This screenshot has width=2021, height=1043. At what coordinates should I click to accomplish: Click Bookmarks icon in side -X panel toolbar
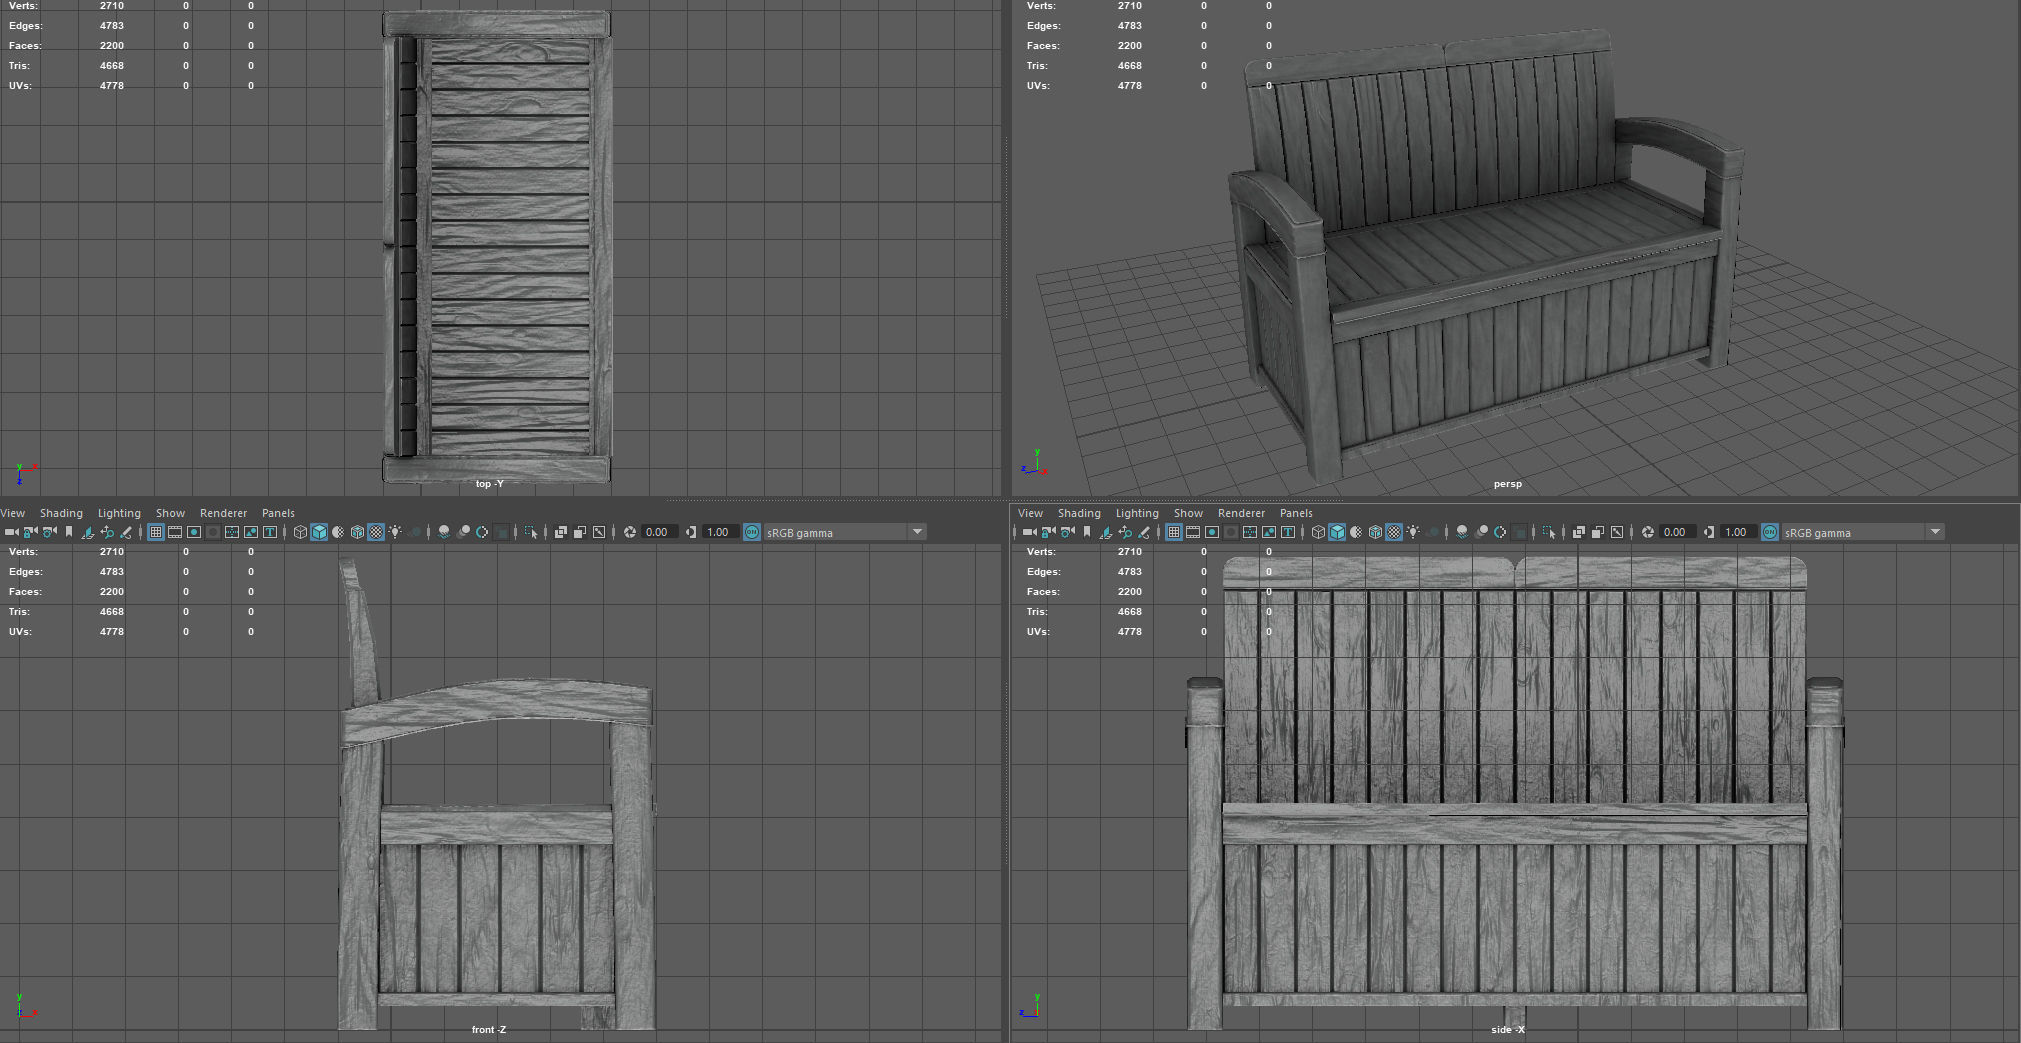pyautogui.click(x=1086, y=532)
